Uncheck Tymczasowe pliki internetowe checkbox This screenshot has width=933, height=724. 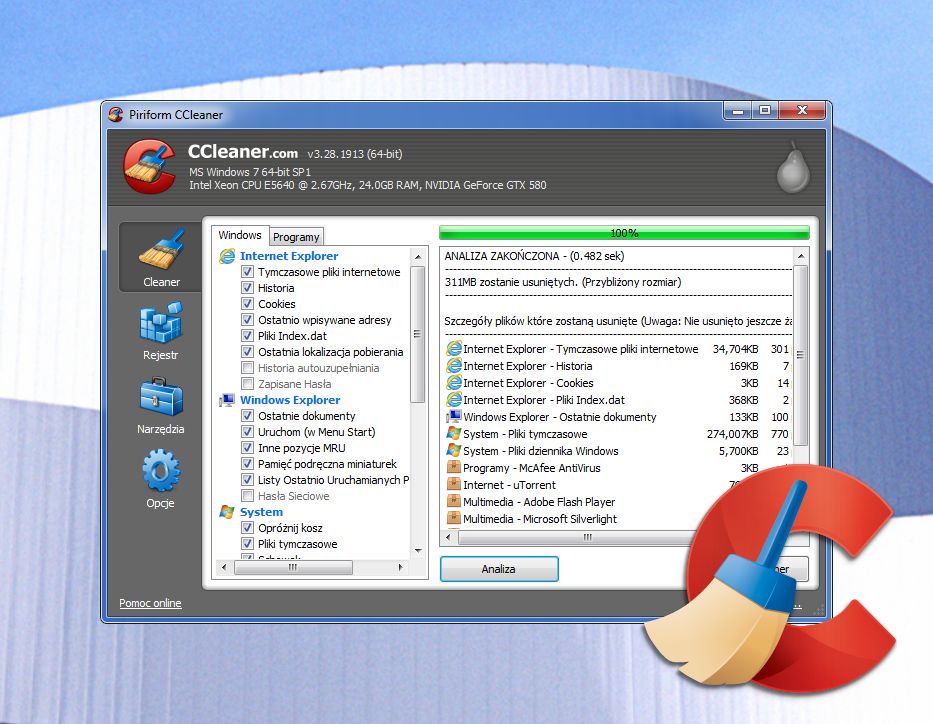(x=248, y=272)
